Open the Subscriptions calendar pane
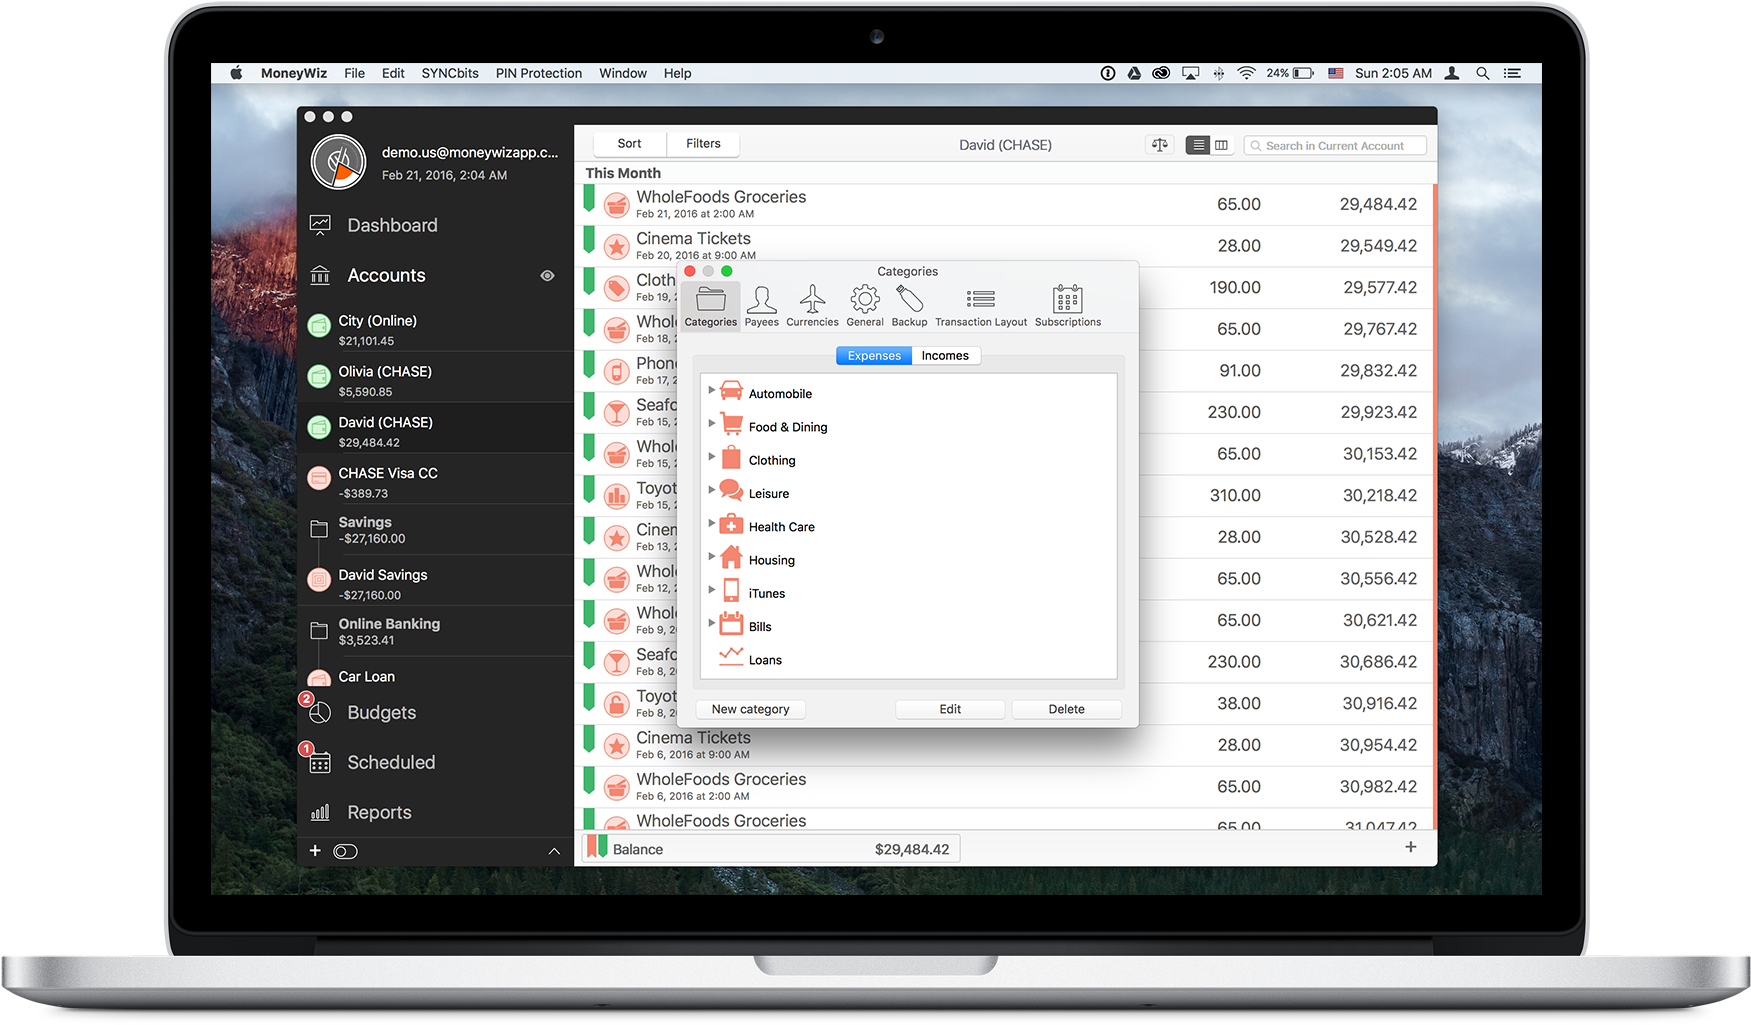The width and height of the screenshot is (1751, 1025). (1068, 306)
